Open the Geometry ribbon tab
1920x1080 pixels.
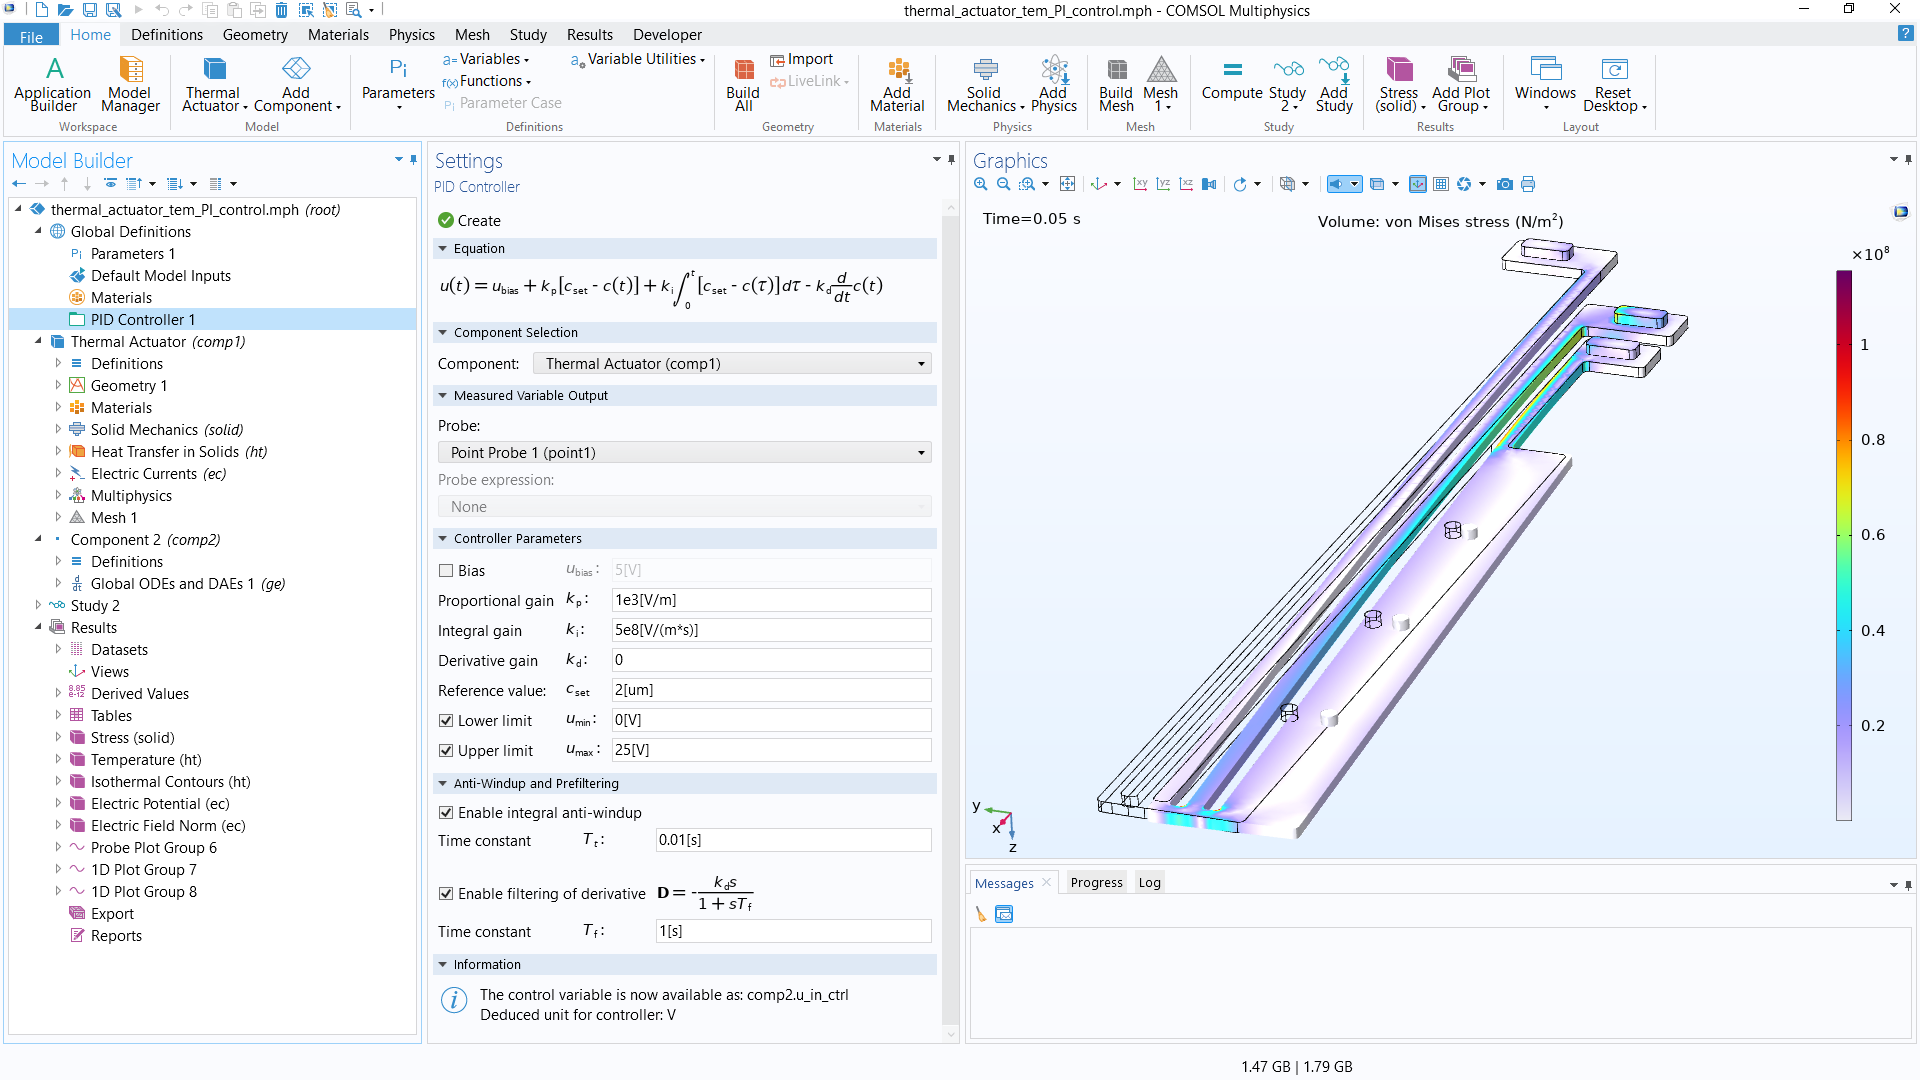pyautogui.click(x=255, y=34)
